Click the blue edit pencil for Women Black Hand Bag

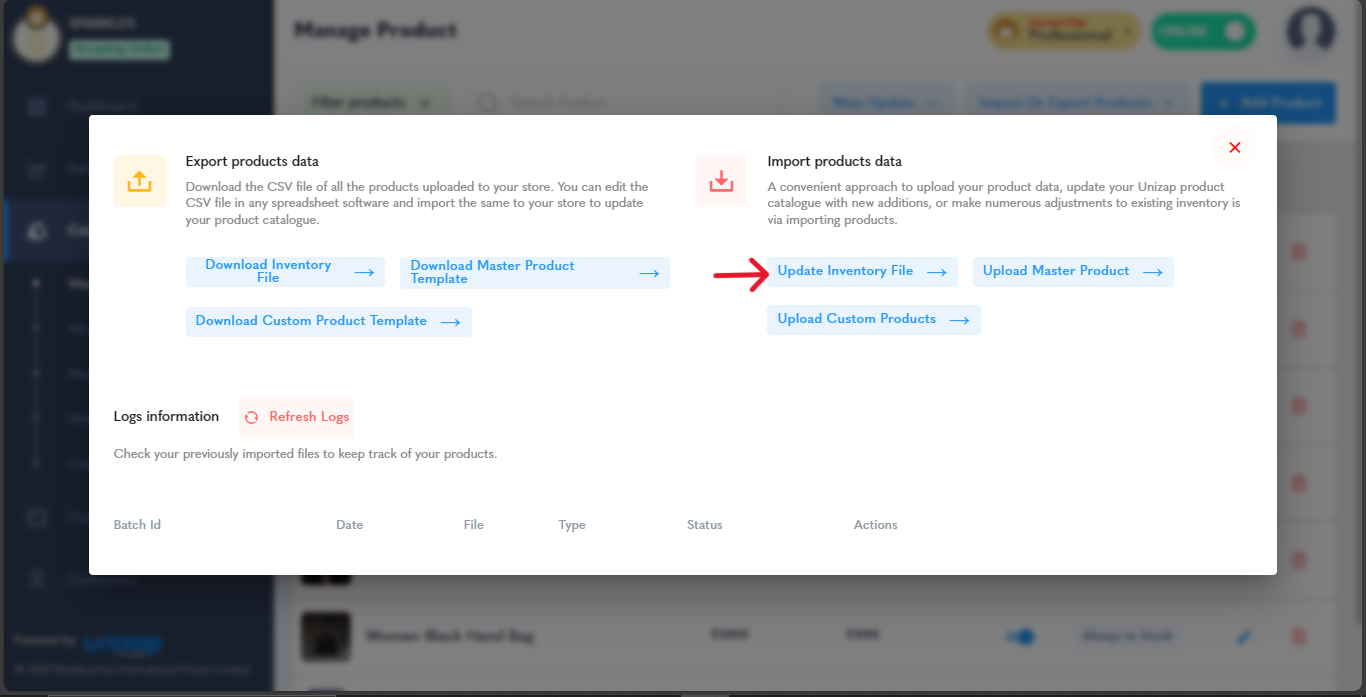click(1243, 636)
